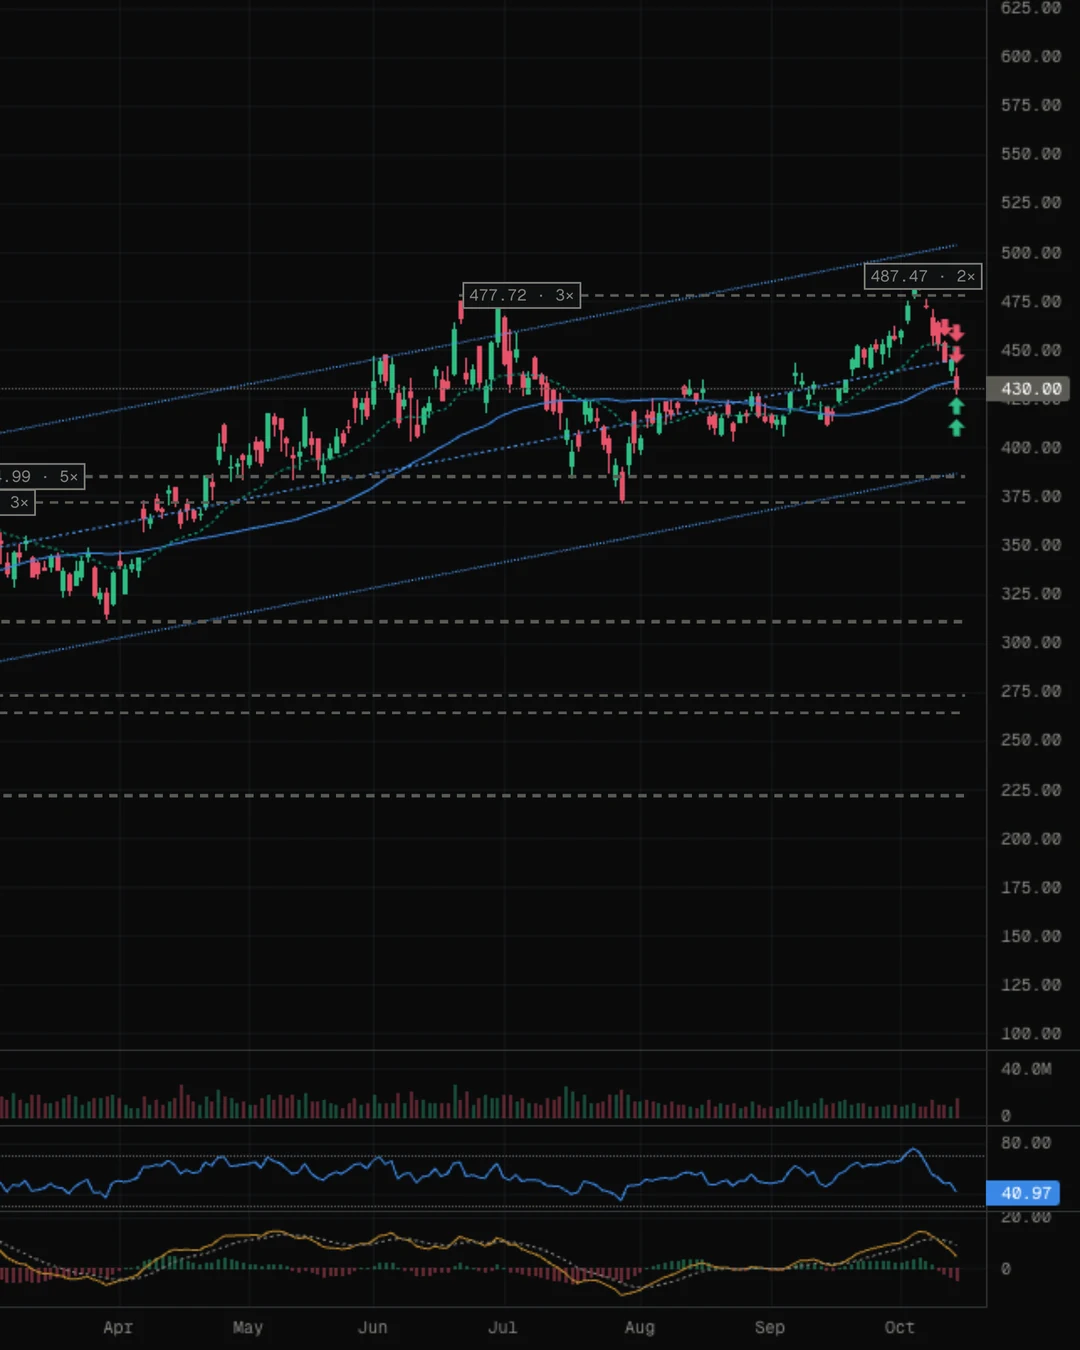Click the 80.00 RSI axis label
Image resolution: width=1080 pixels, height=1350 pixels.
[1026, 1143]
